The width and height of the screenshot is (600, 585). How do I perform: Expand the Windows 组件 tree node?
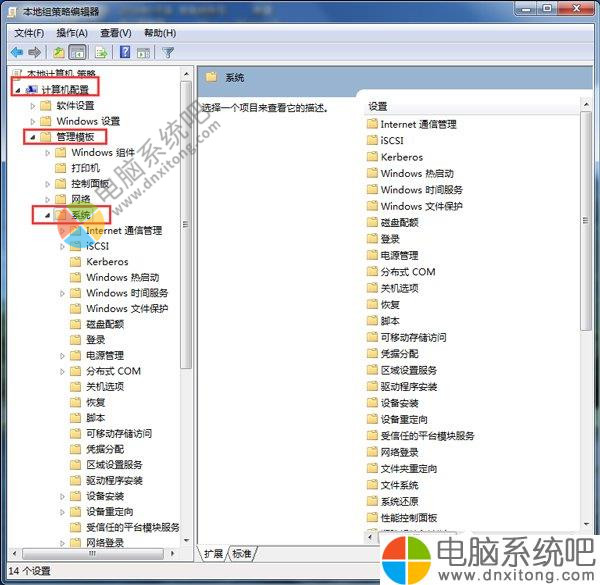[48, 153]
